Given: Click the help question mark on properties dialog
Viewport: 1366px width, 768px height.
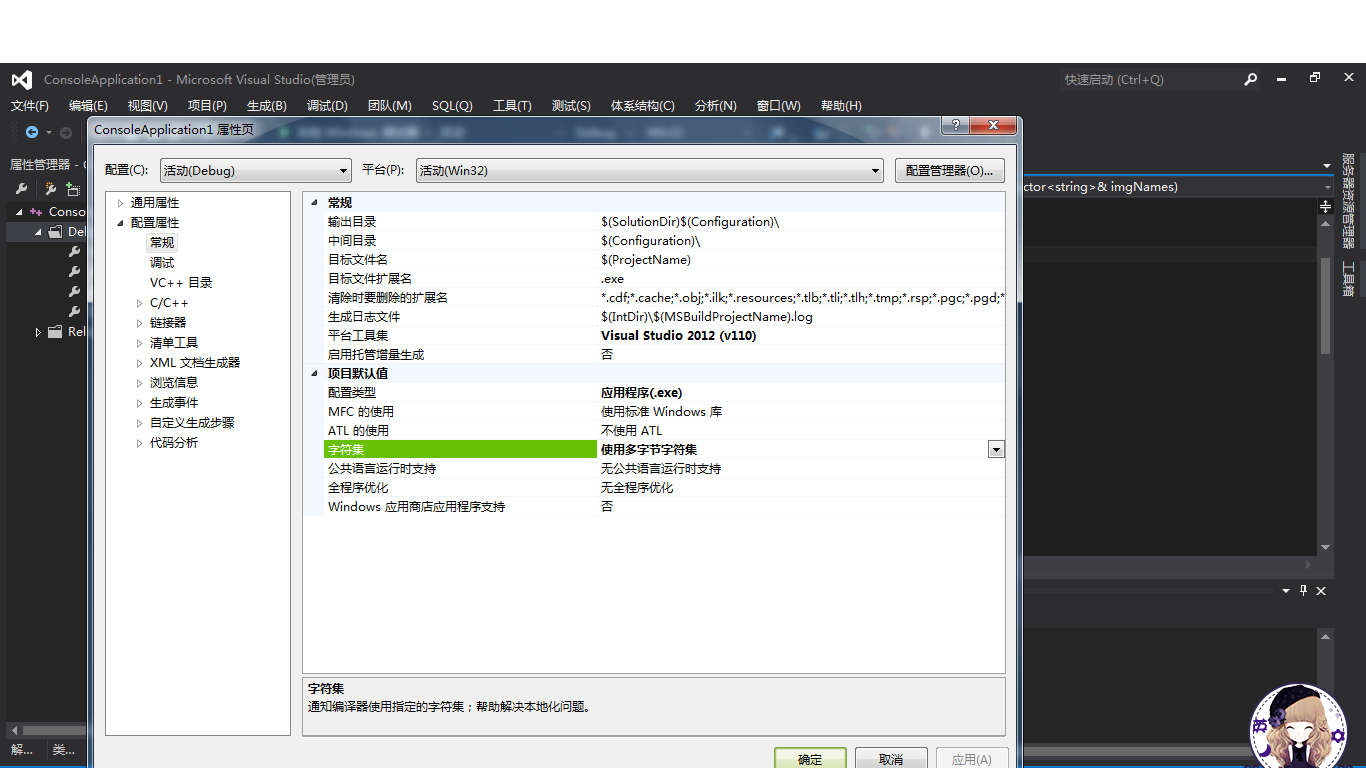Looking at the screenshot, I should pos(954,125).
